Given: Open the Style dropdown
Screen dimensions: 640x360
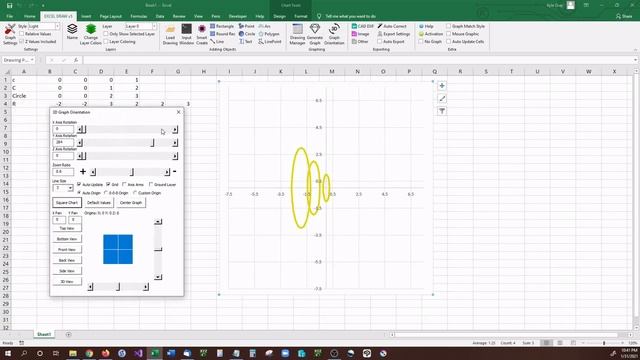Looking at the screenshot, I should (x=57, y=26).
